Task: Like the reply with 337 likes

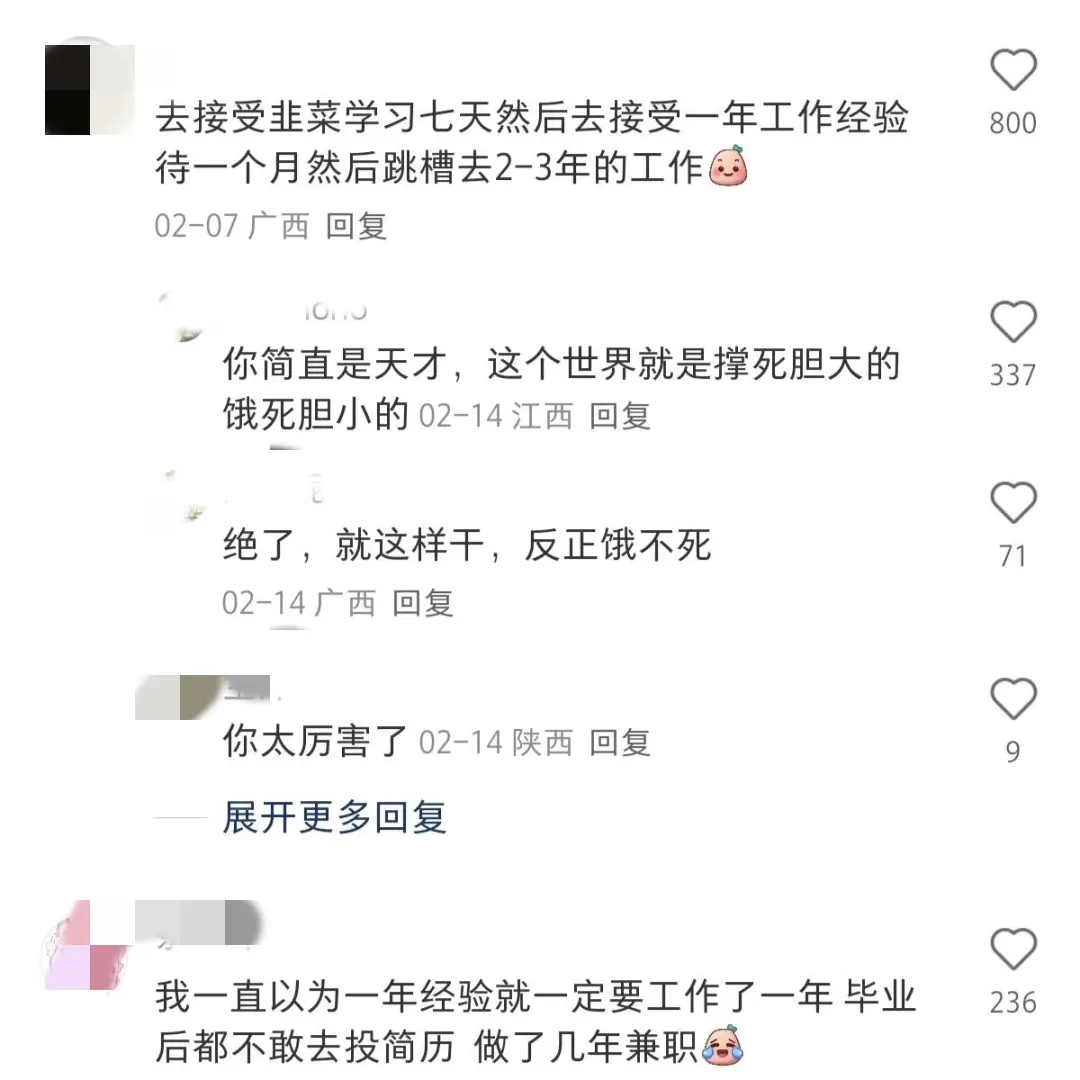Action: [1013, 322]
